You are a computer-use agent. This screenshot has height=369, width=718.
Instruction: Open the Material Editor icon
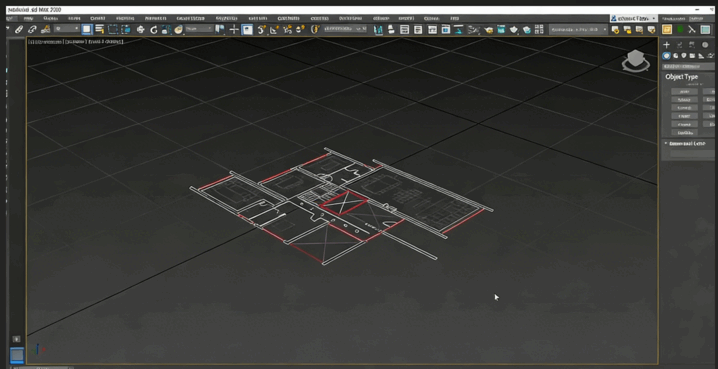coord(474,30)
